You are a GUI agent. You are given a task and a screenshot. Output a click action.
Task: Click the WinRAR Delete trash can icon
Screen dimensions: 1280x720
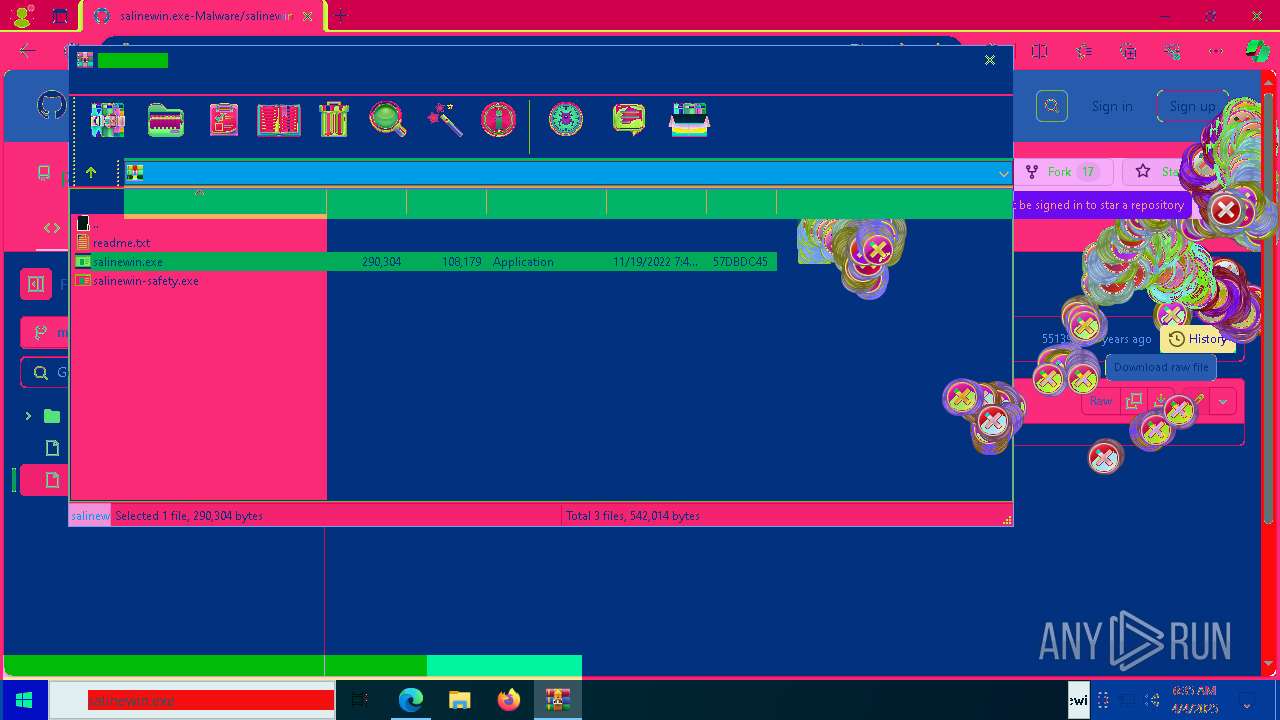tap(334, 120)
